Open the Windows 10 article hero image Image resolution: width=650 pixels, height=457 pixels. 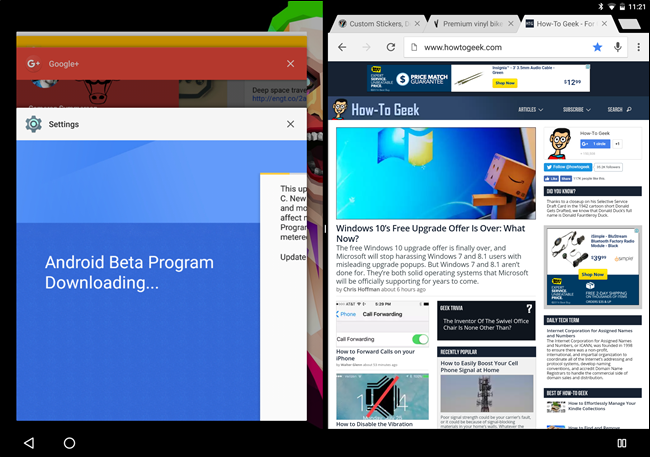[436, 173]
